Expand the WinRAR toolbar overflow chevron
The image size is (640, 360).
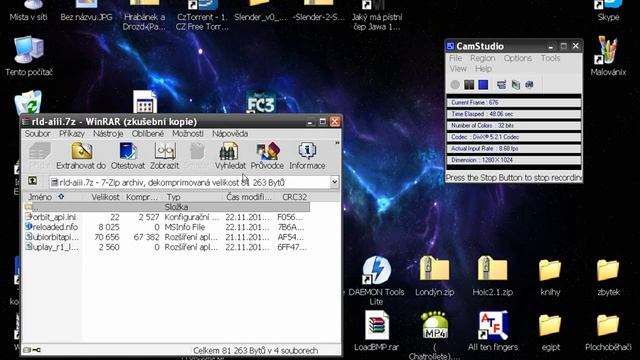pos(337,143)
